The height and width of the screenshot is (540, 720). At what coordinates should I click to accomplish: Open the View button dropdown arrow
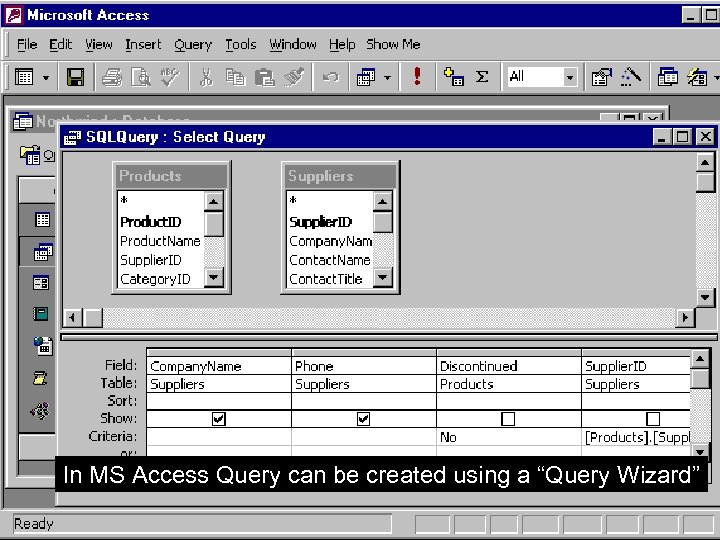pos(45,78)
